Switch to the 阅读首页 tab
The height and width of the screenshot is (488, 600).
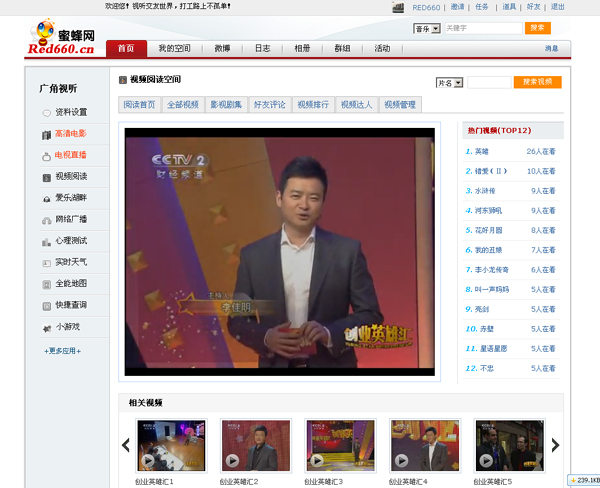click(x=140, y=105)
